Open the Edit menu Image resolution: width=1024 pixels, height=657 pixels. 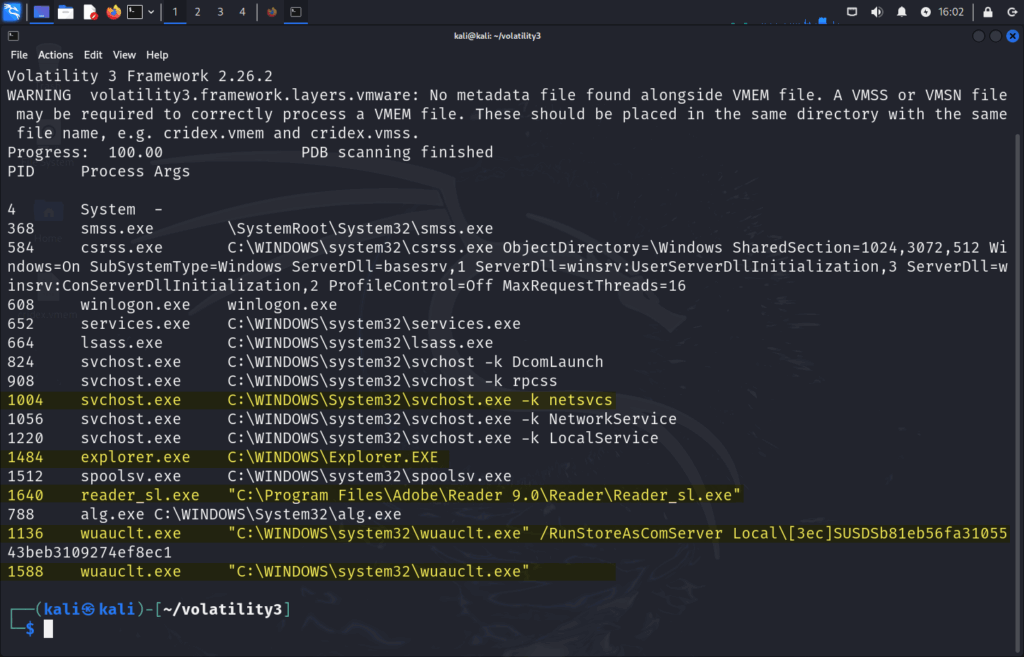click(x=93, y=55)
